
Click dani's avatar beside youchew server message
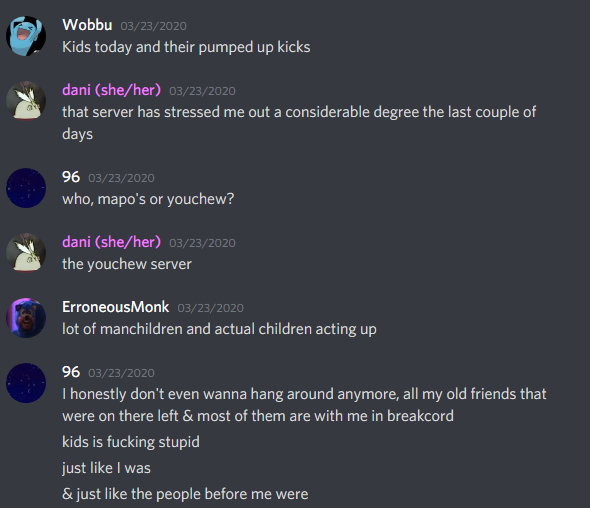(x=26, y=253)
